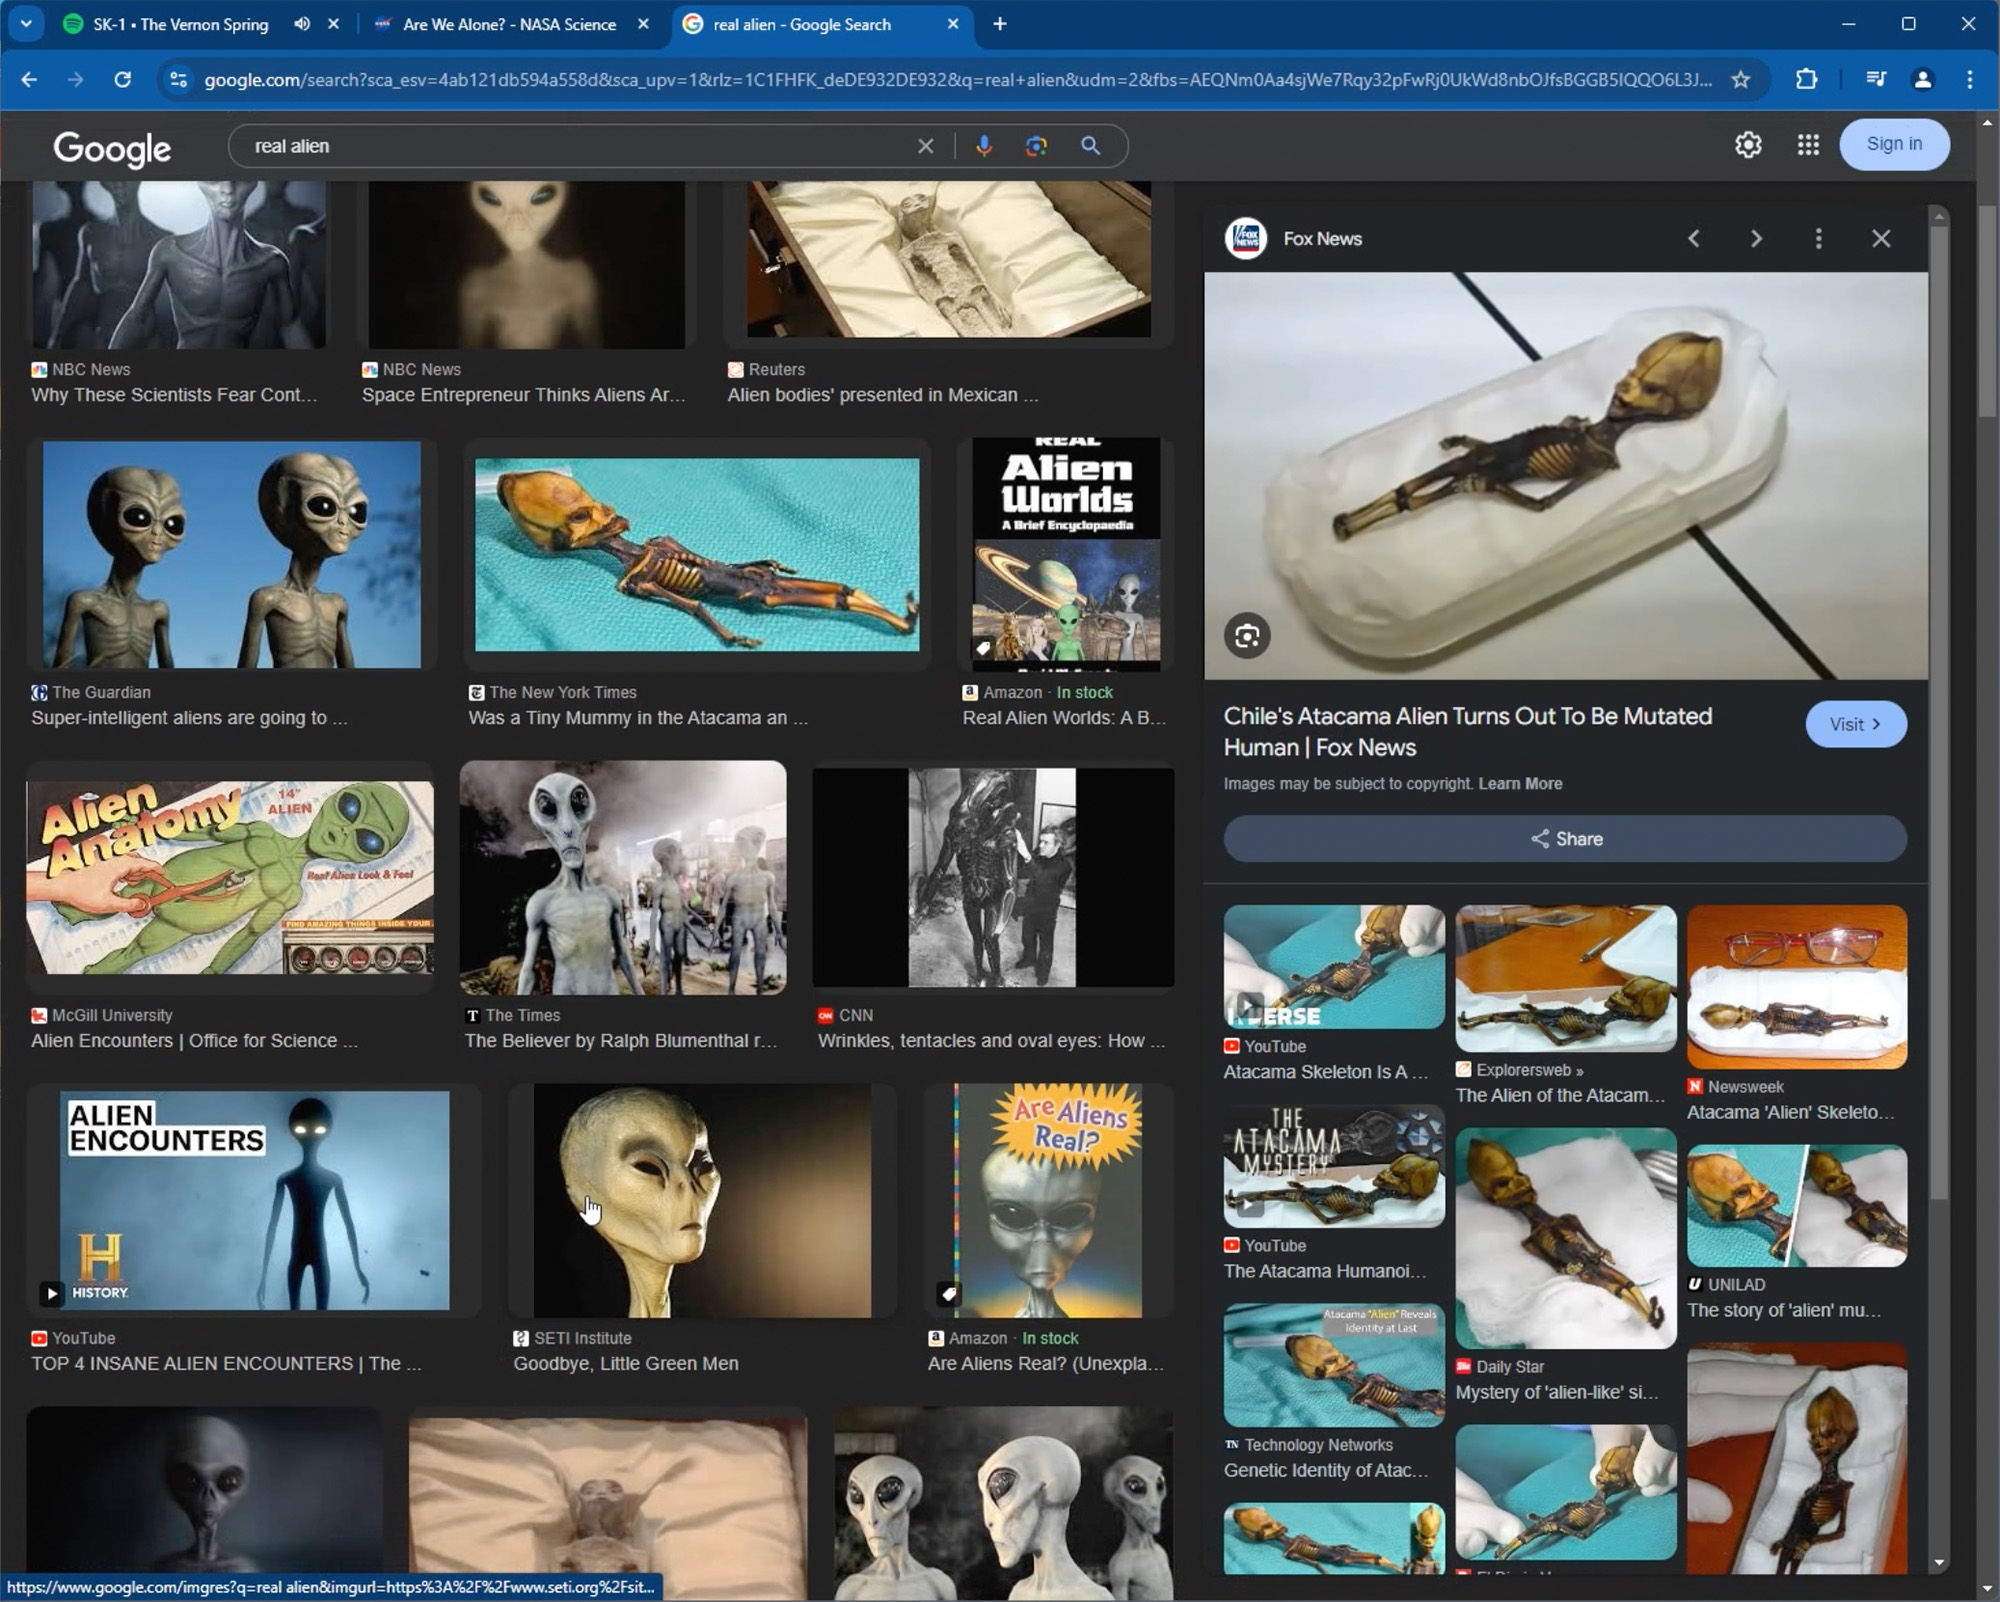Show next image in preview panel
This screenshot has width=2000, height=1602.
[x=1756, y=239]
